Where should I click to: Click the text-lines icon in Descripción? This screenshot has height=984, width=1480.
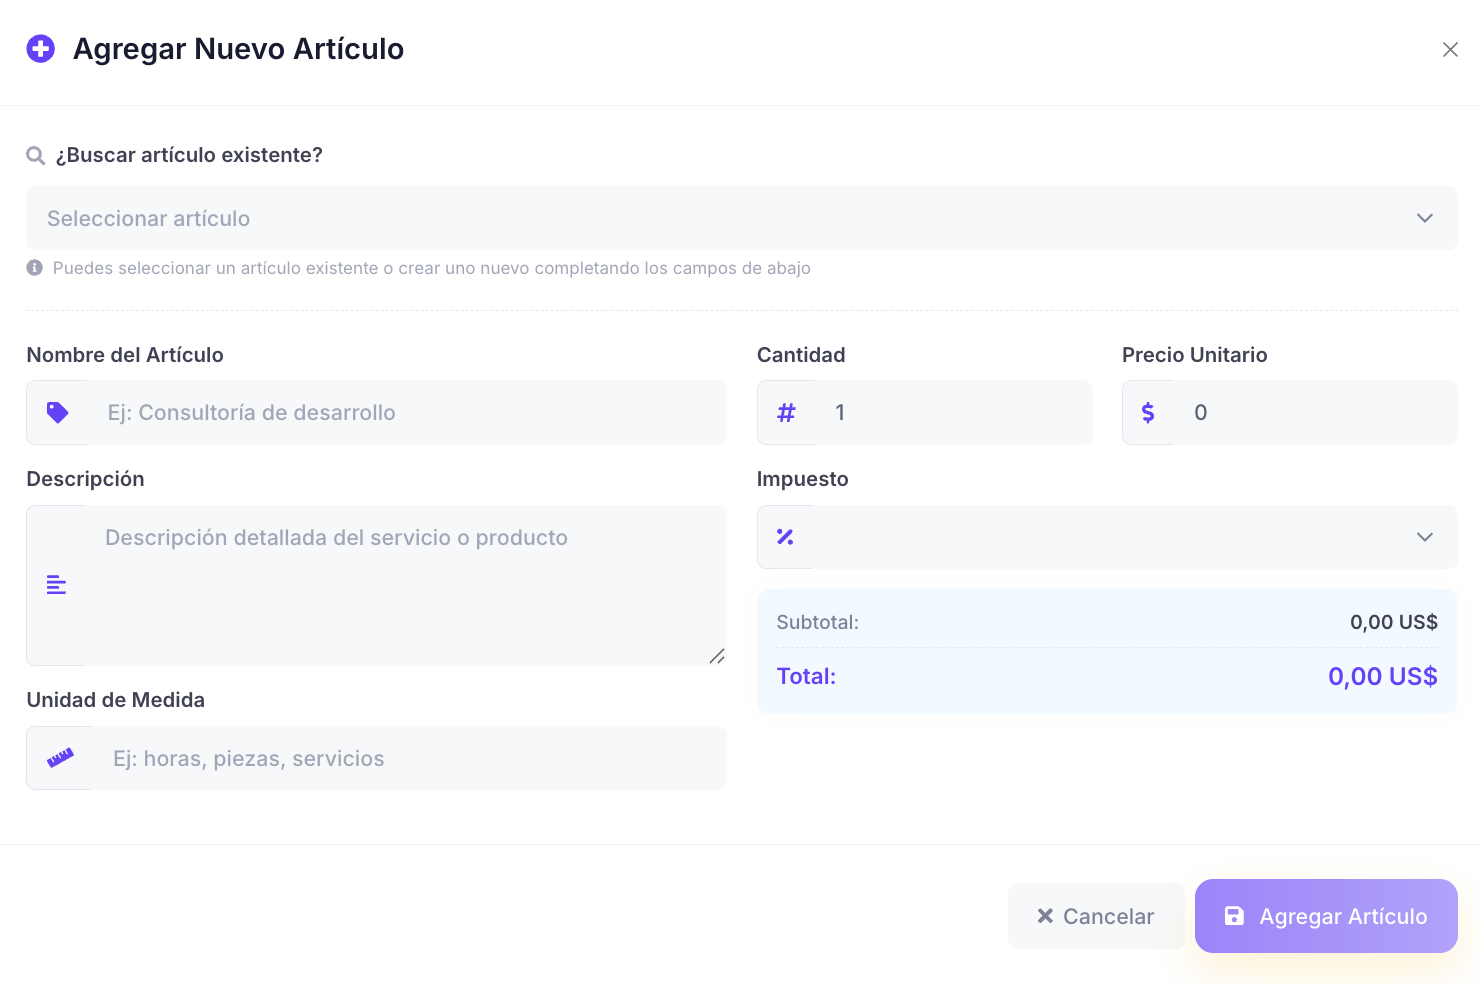pos(57,585)
